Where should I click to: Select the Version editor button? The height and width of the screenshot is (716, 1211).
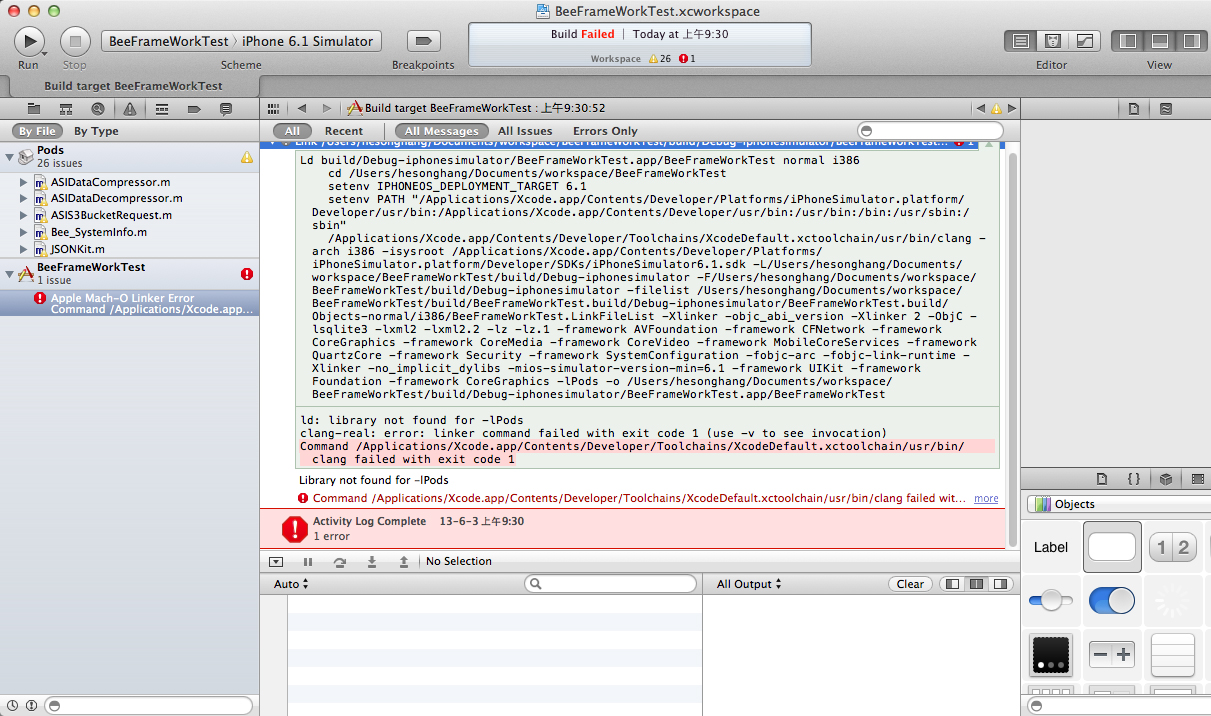coord(1085,41)
